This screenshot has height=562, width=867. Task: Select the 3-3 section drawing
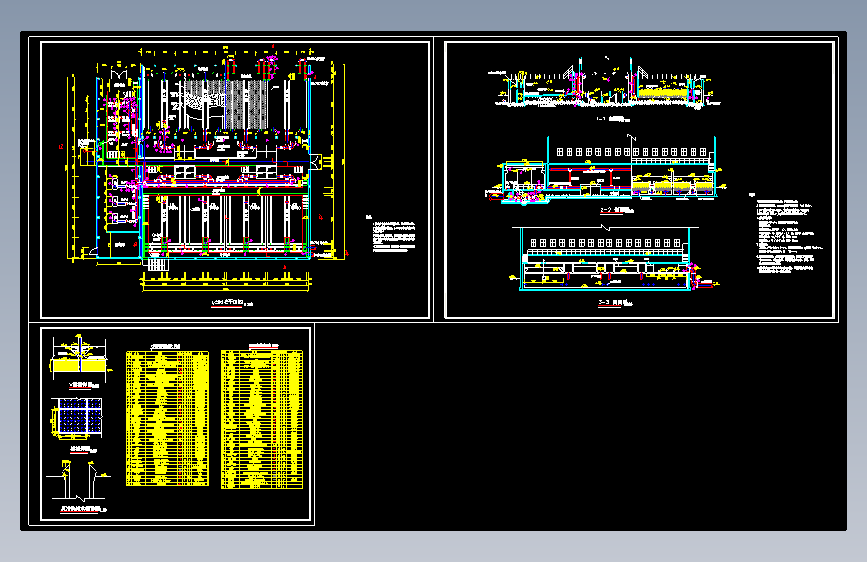[x=615, y=258]
